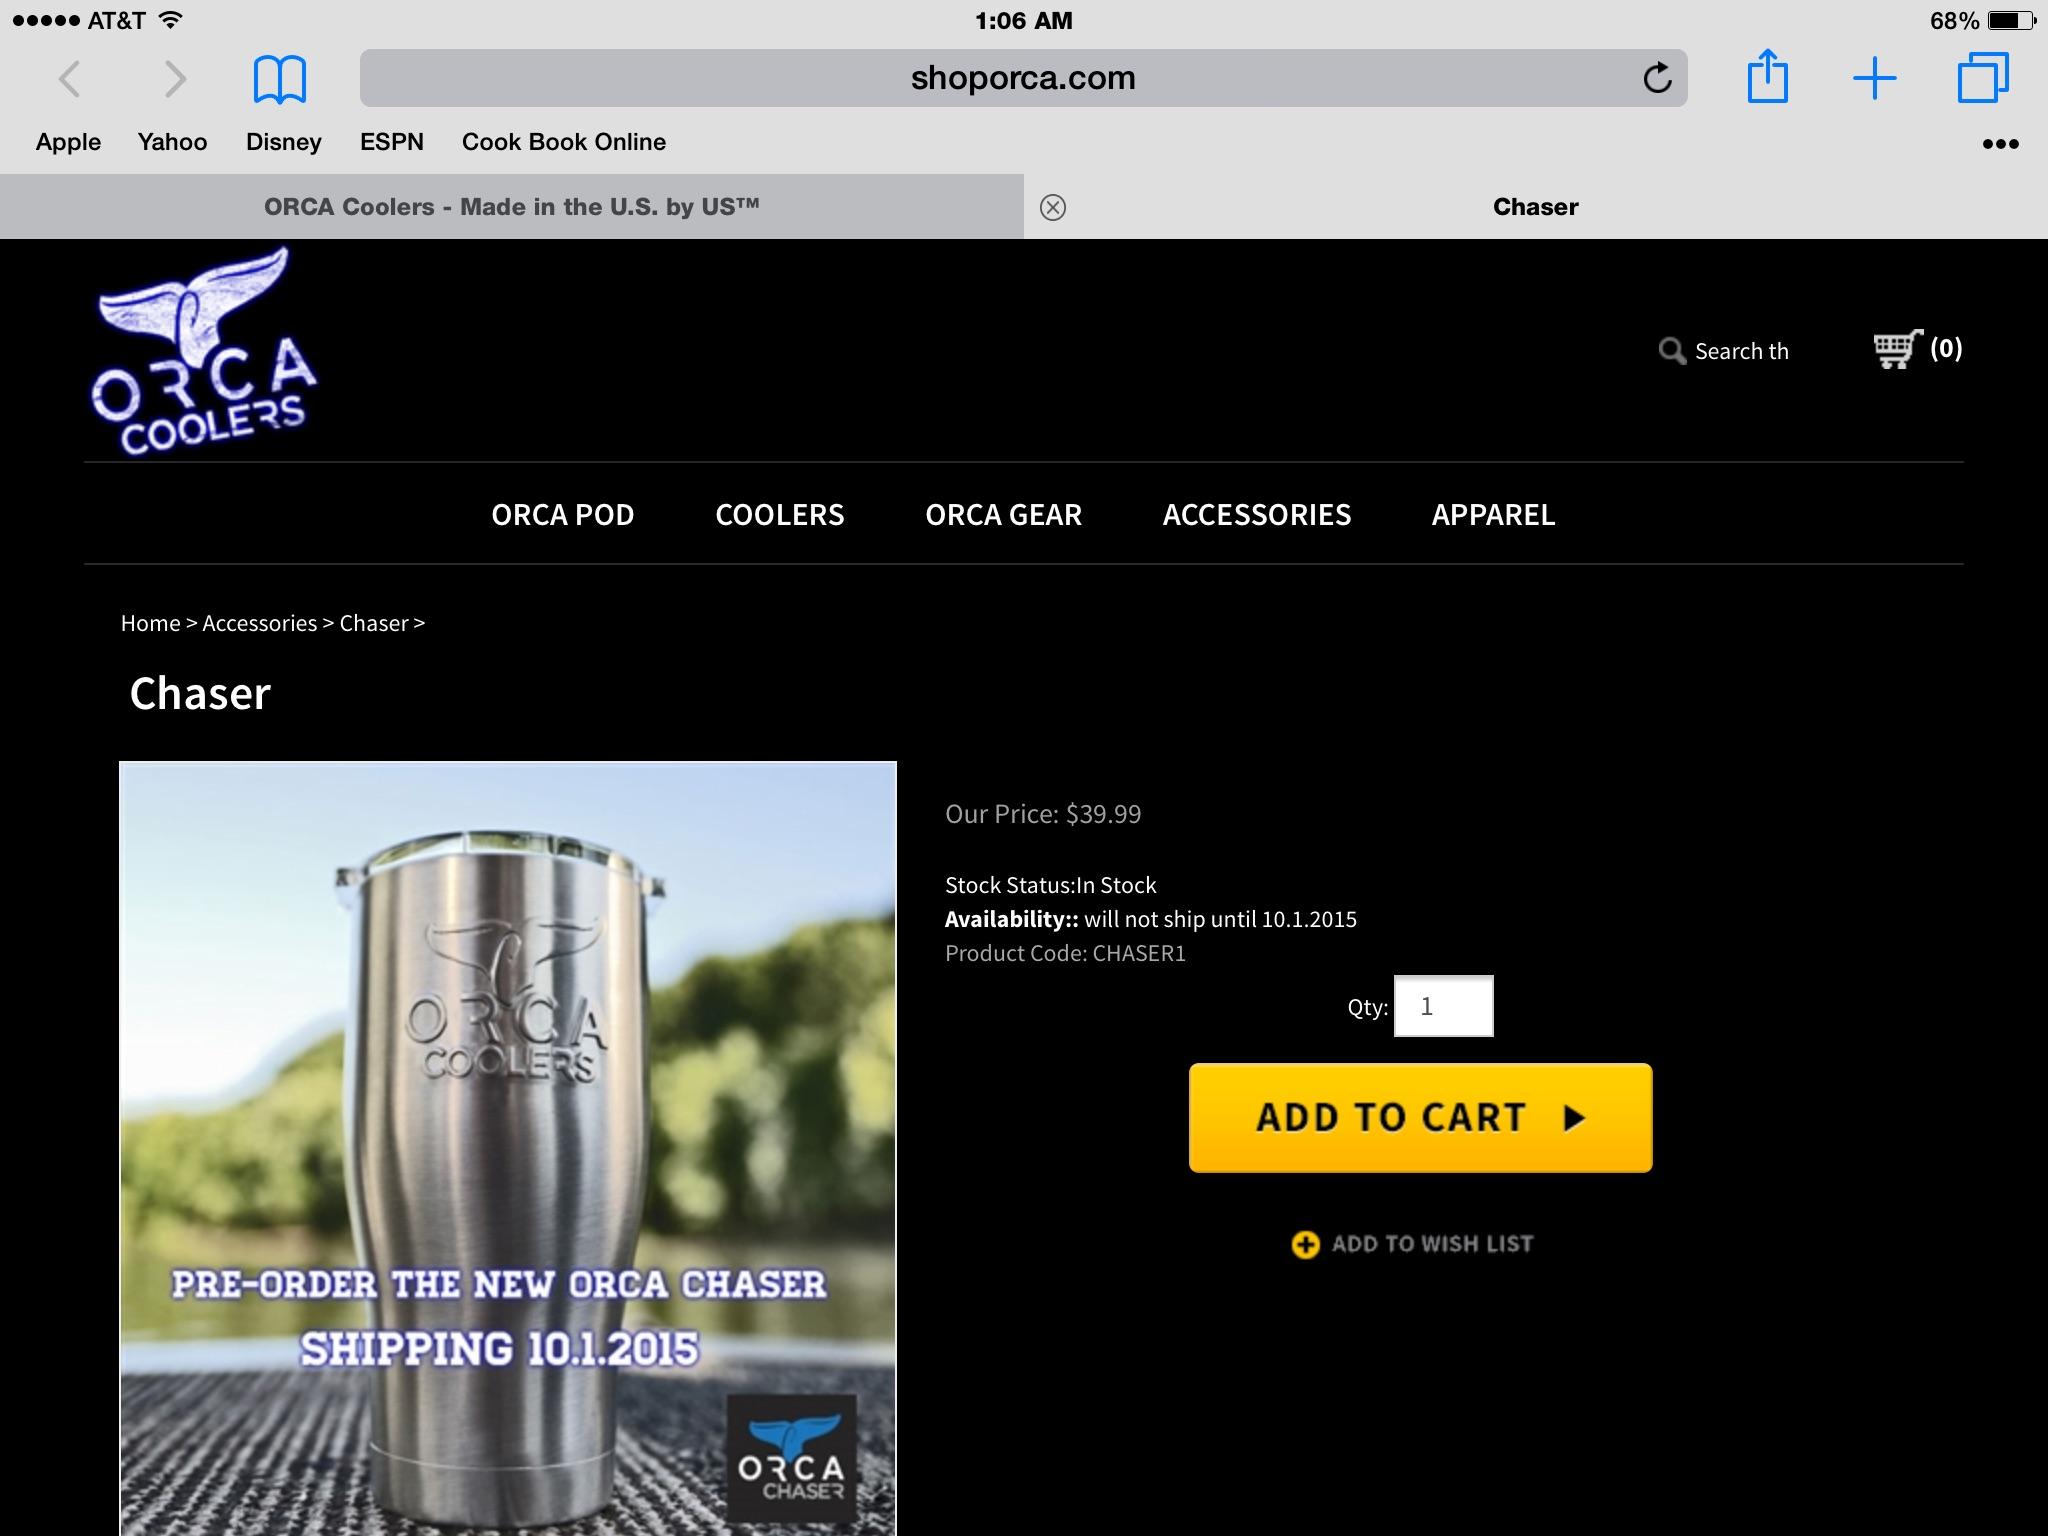Screen dimensions: 2048x1536
Task: Open the Chaser tumbler product image
Action: click(x=508, y=1149)
